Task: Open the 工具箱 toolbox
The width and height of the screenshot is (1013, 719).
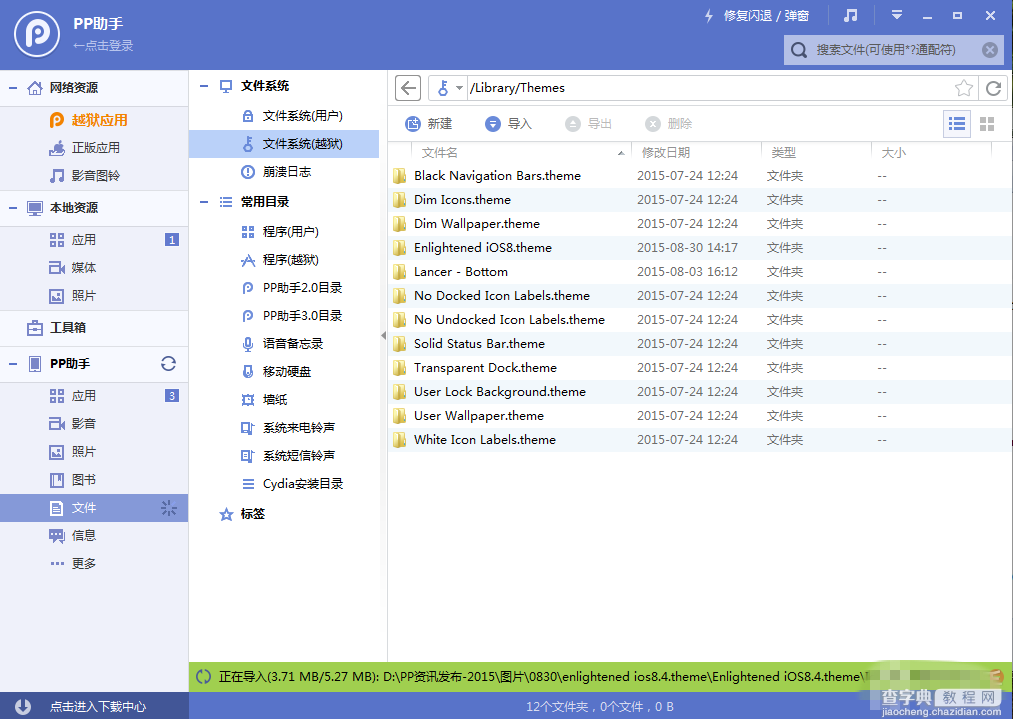Action: pos(94,328)
